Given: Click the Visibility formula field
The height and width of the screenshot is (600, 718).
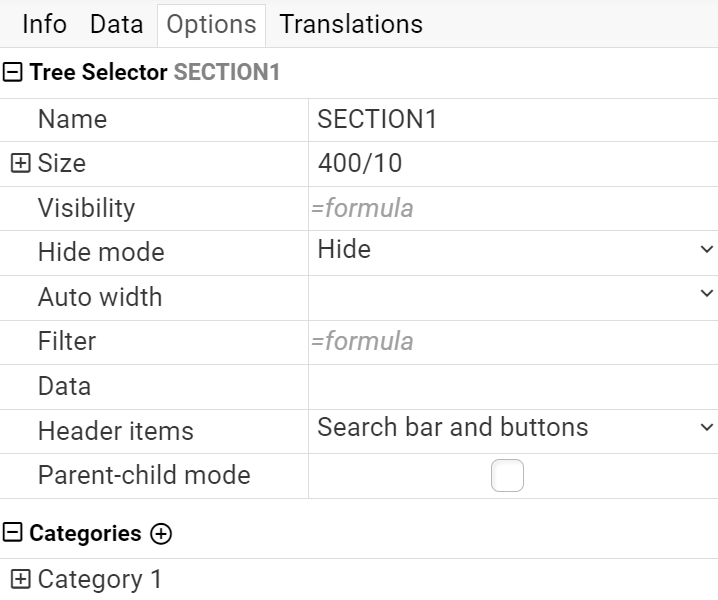Looking at the screenshot, I should pos(513,208).
